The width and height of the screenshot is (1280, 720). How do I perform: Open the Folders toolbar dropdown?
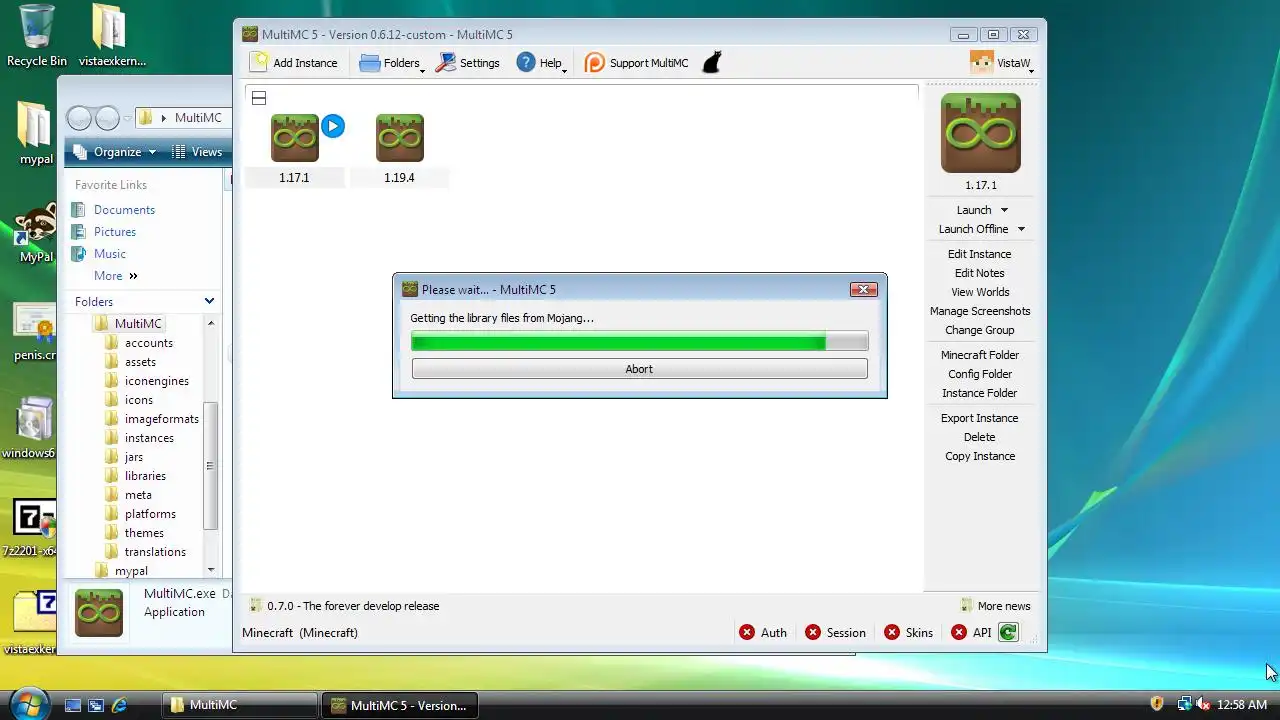pyautogui.click(x=390, y=63)
